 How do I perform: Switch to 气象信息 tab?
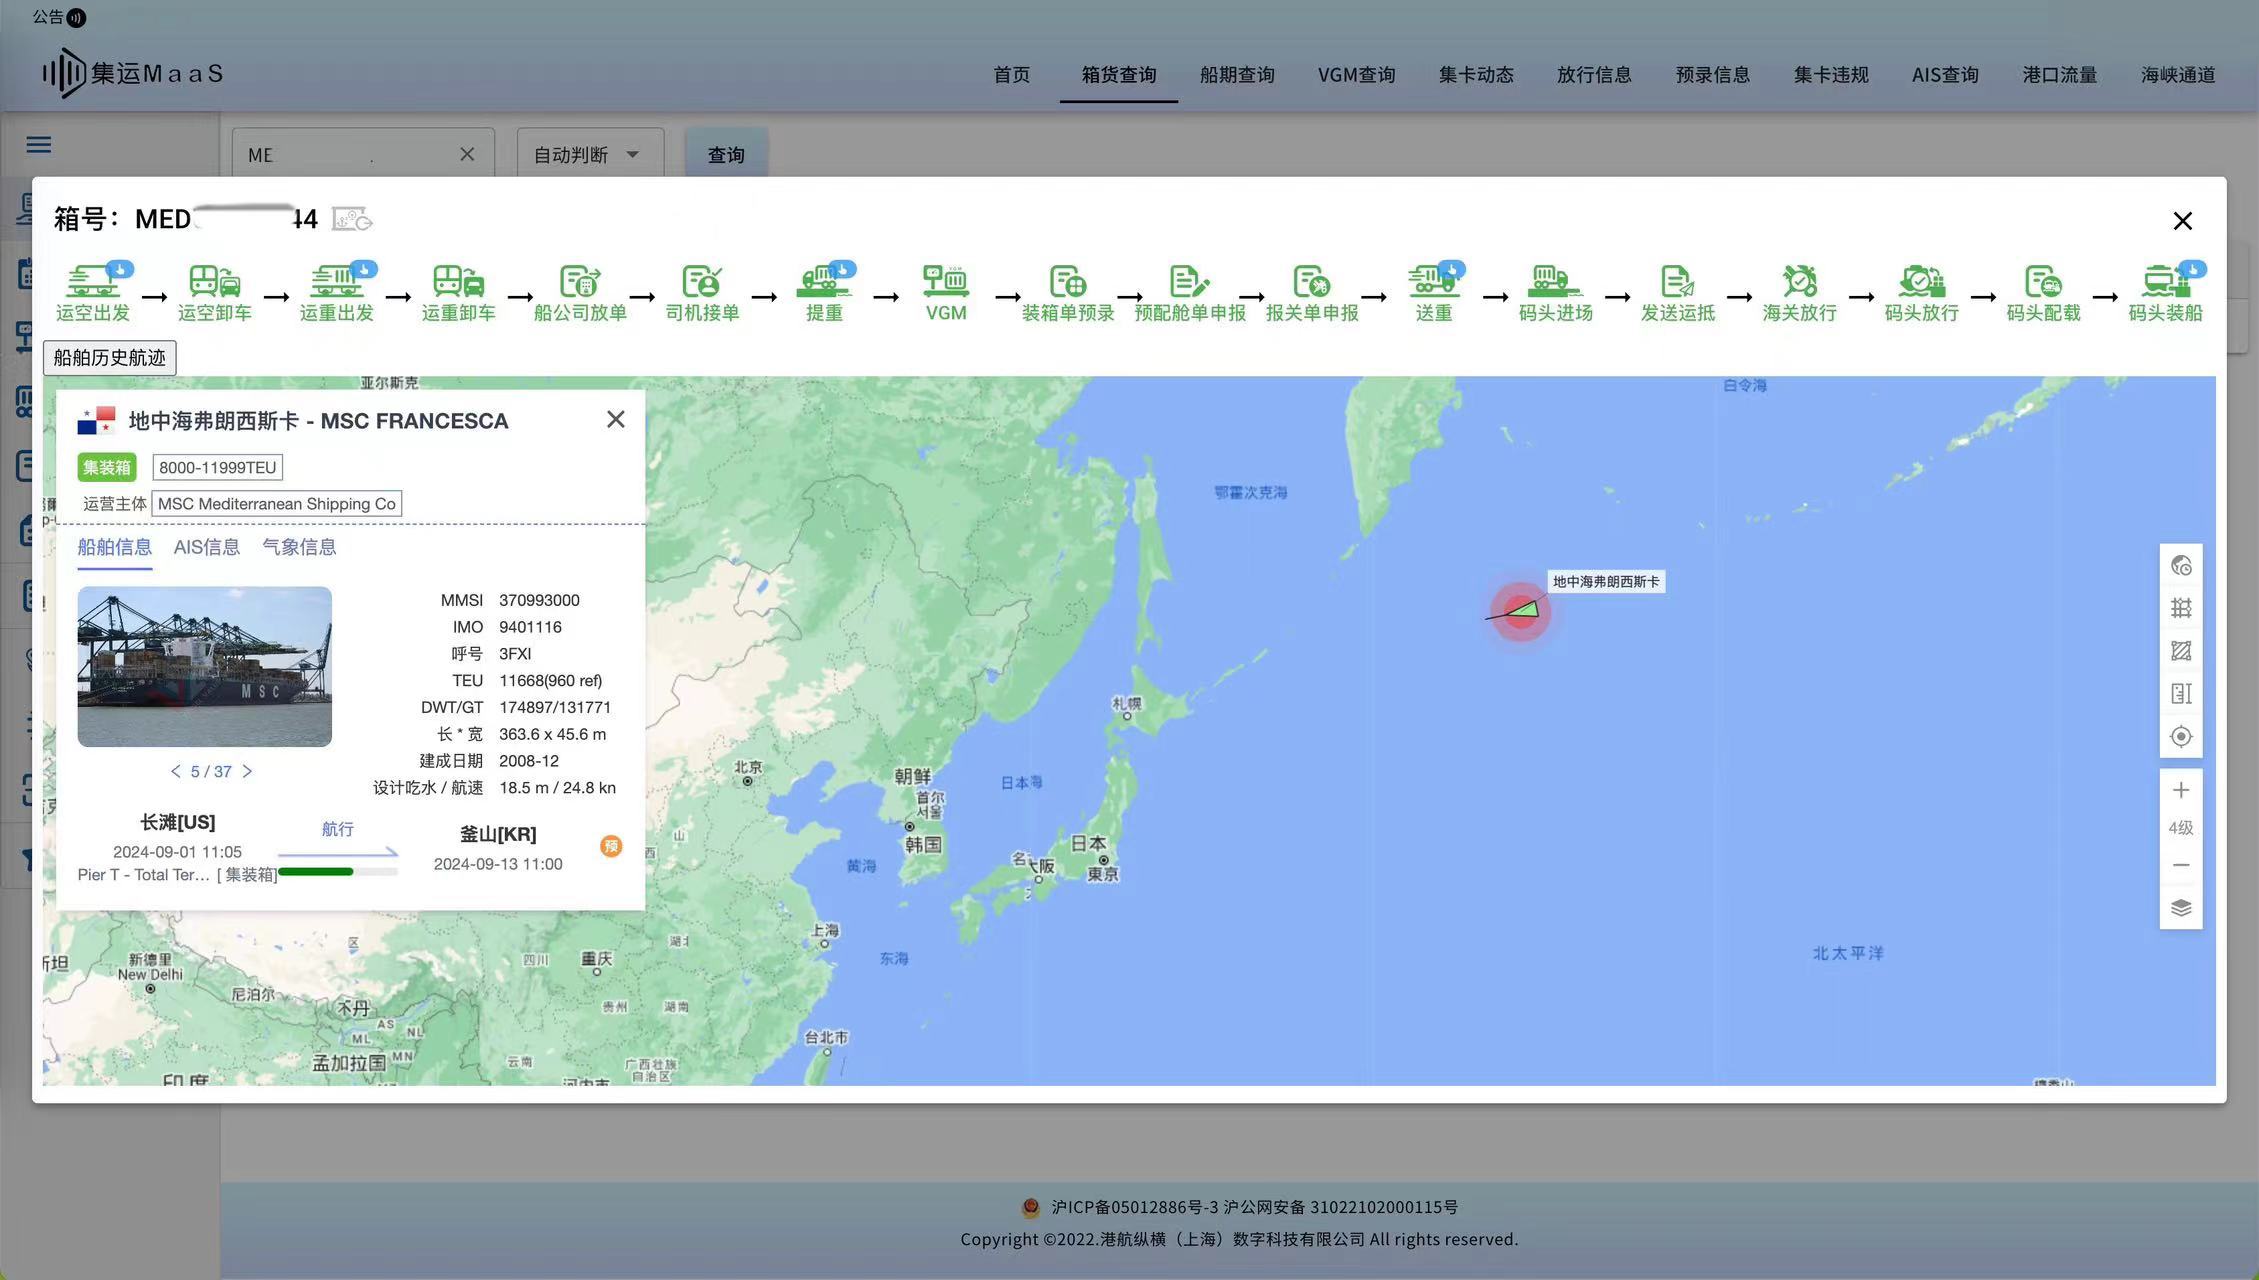tap(299, 547)
